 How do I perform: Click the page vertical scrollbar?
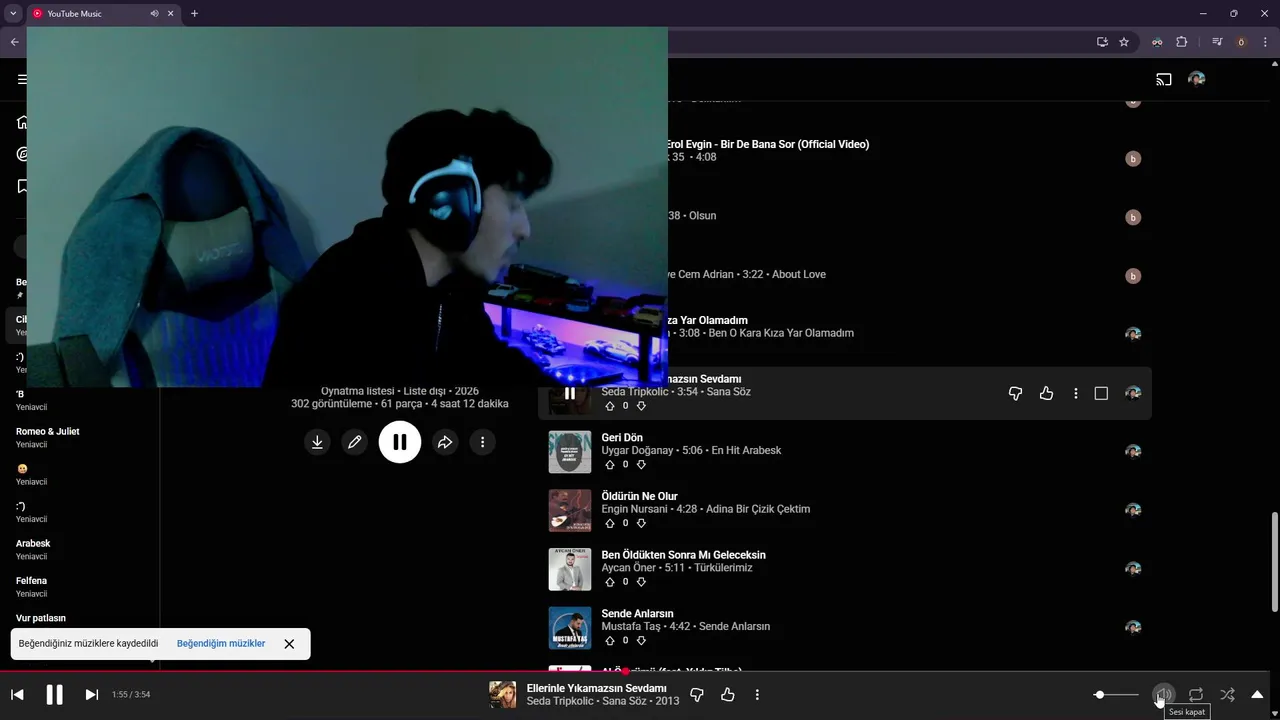[1274, 560]
